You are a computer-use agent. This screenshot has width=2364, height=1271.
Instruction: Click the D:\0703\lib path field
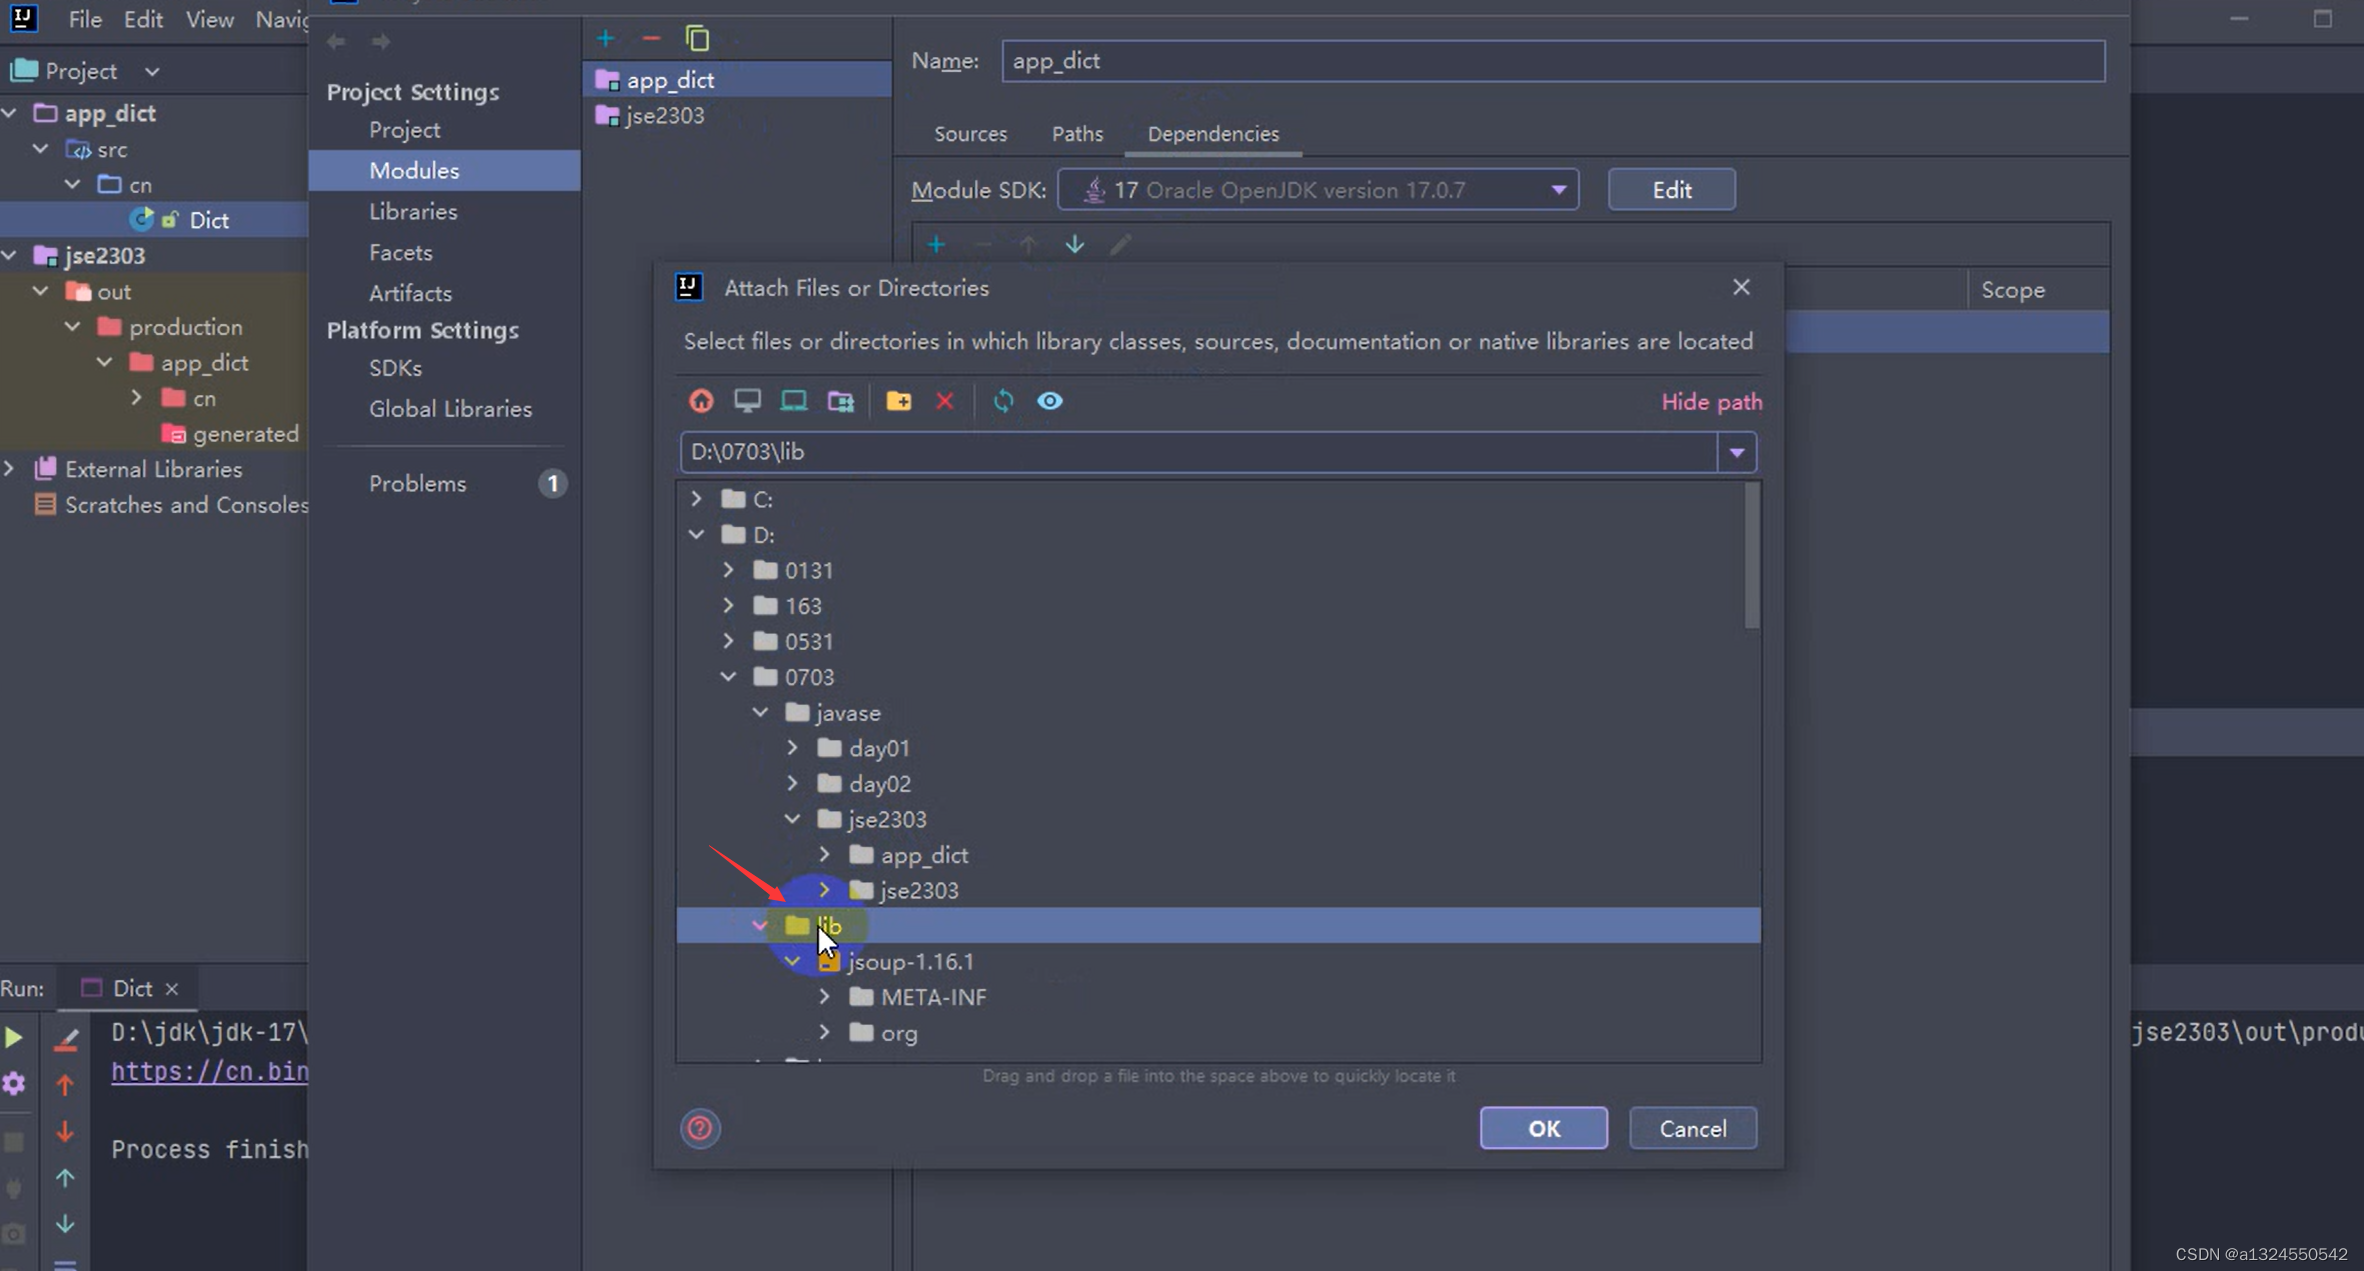tap(1197, 453)
